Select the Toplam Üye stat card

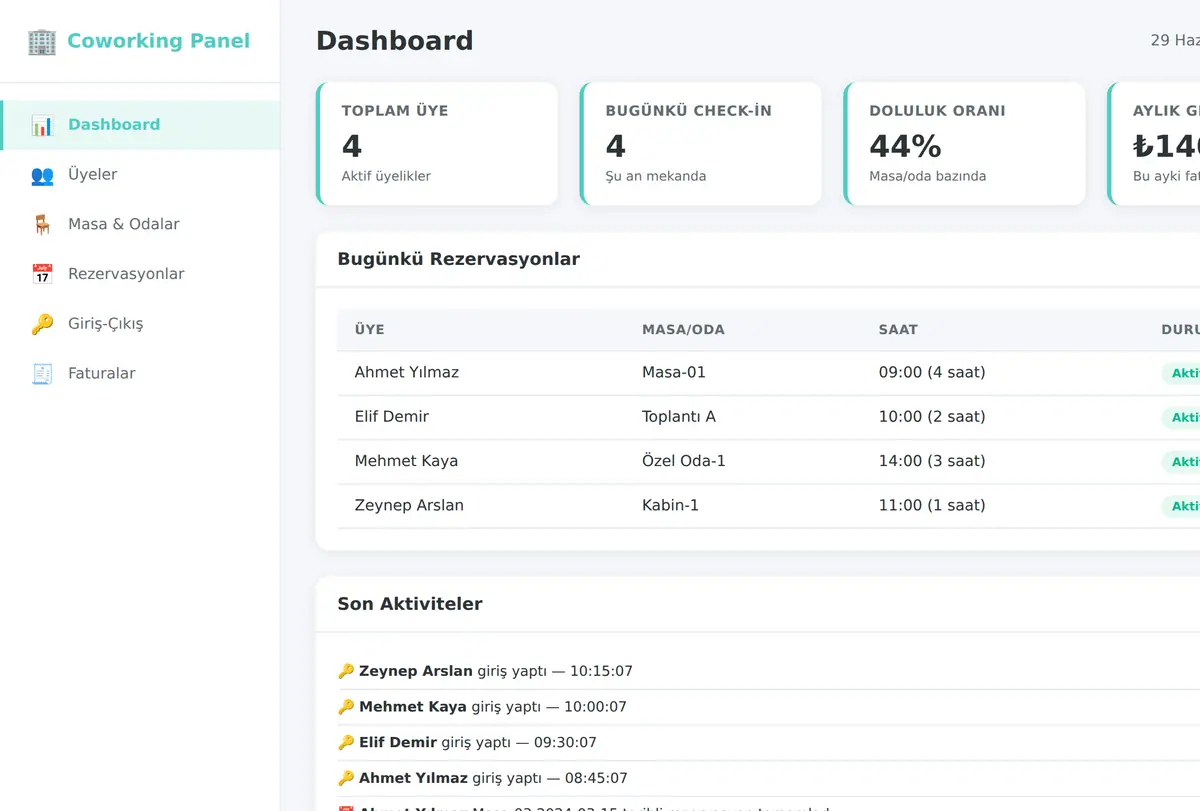[x=437, y=144]
